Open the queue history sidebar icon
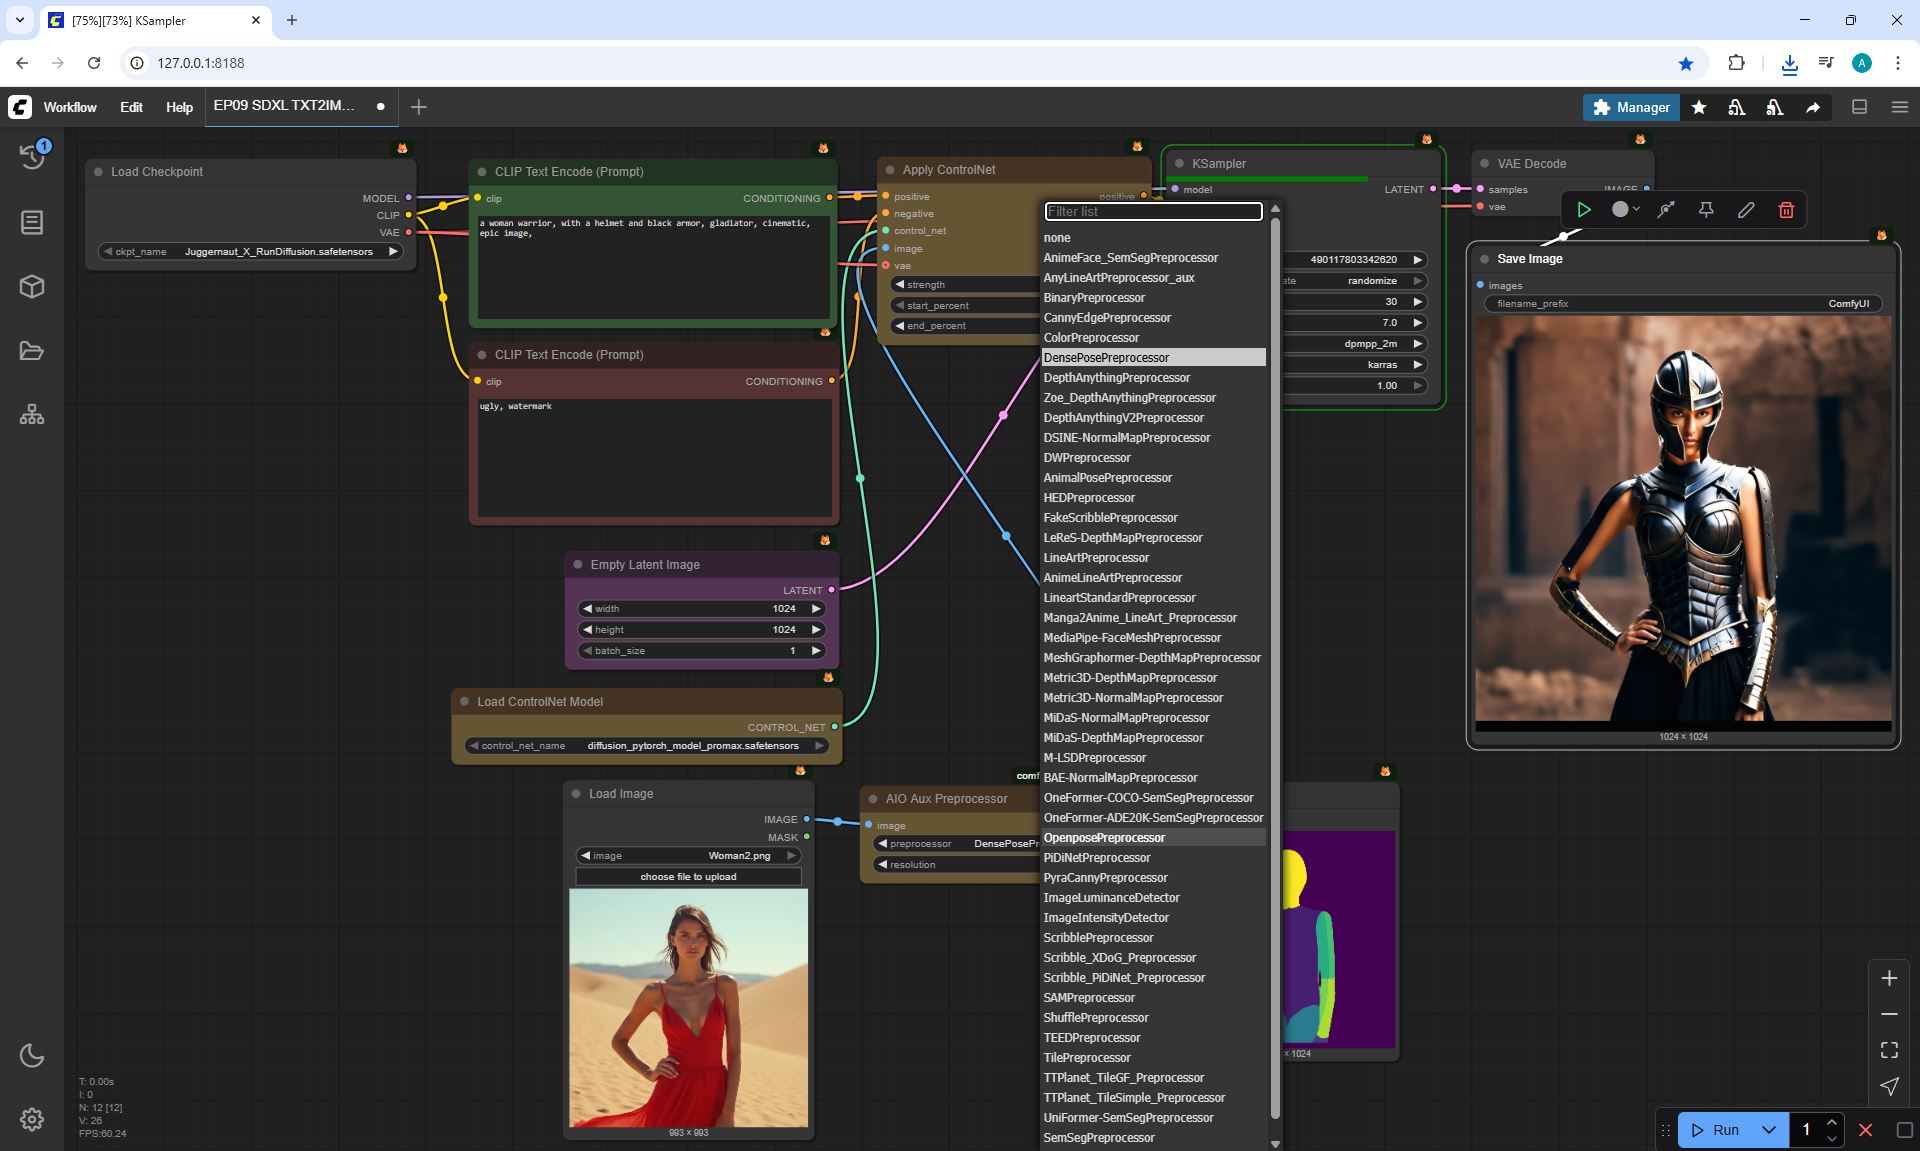The height and width of the screenshot is (1151, 1920). (x=32, y=155)
